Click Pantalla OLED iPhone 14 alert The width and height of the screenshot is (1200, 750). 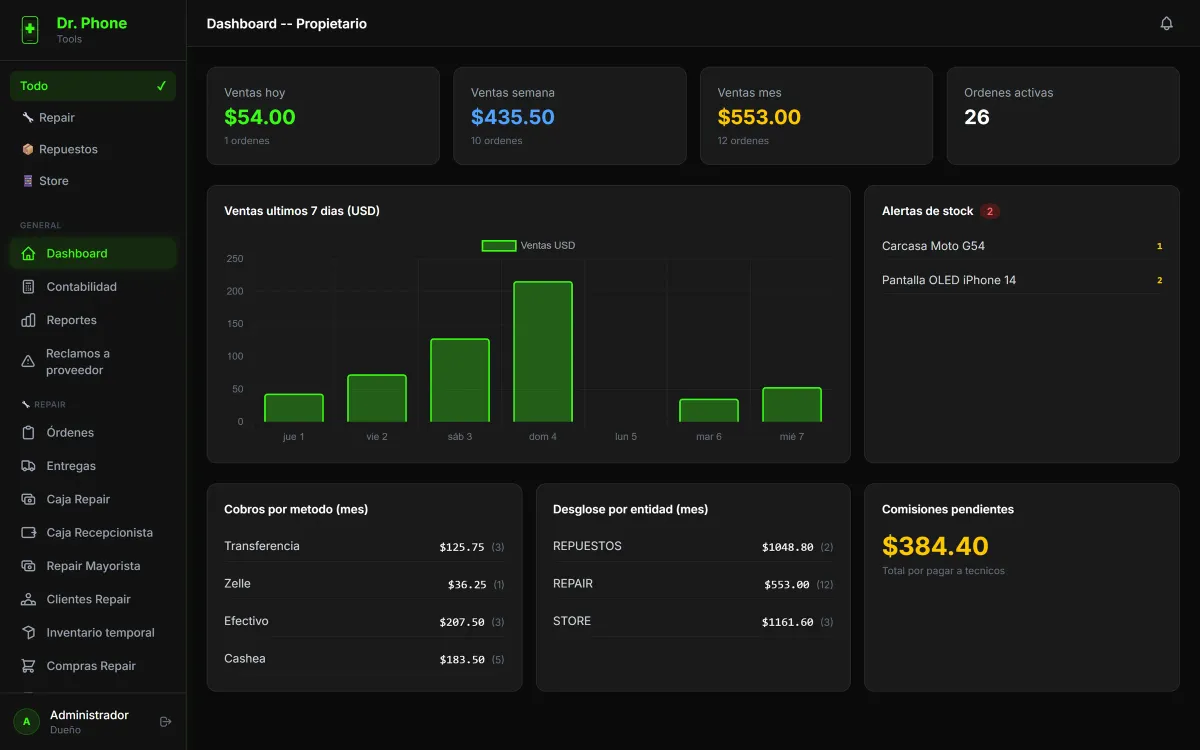pos(1022,280)
